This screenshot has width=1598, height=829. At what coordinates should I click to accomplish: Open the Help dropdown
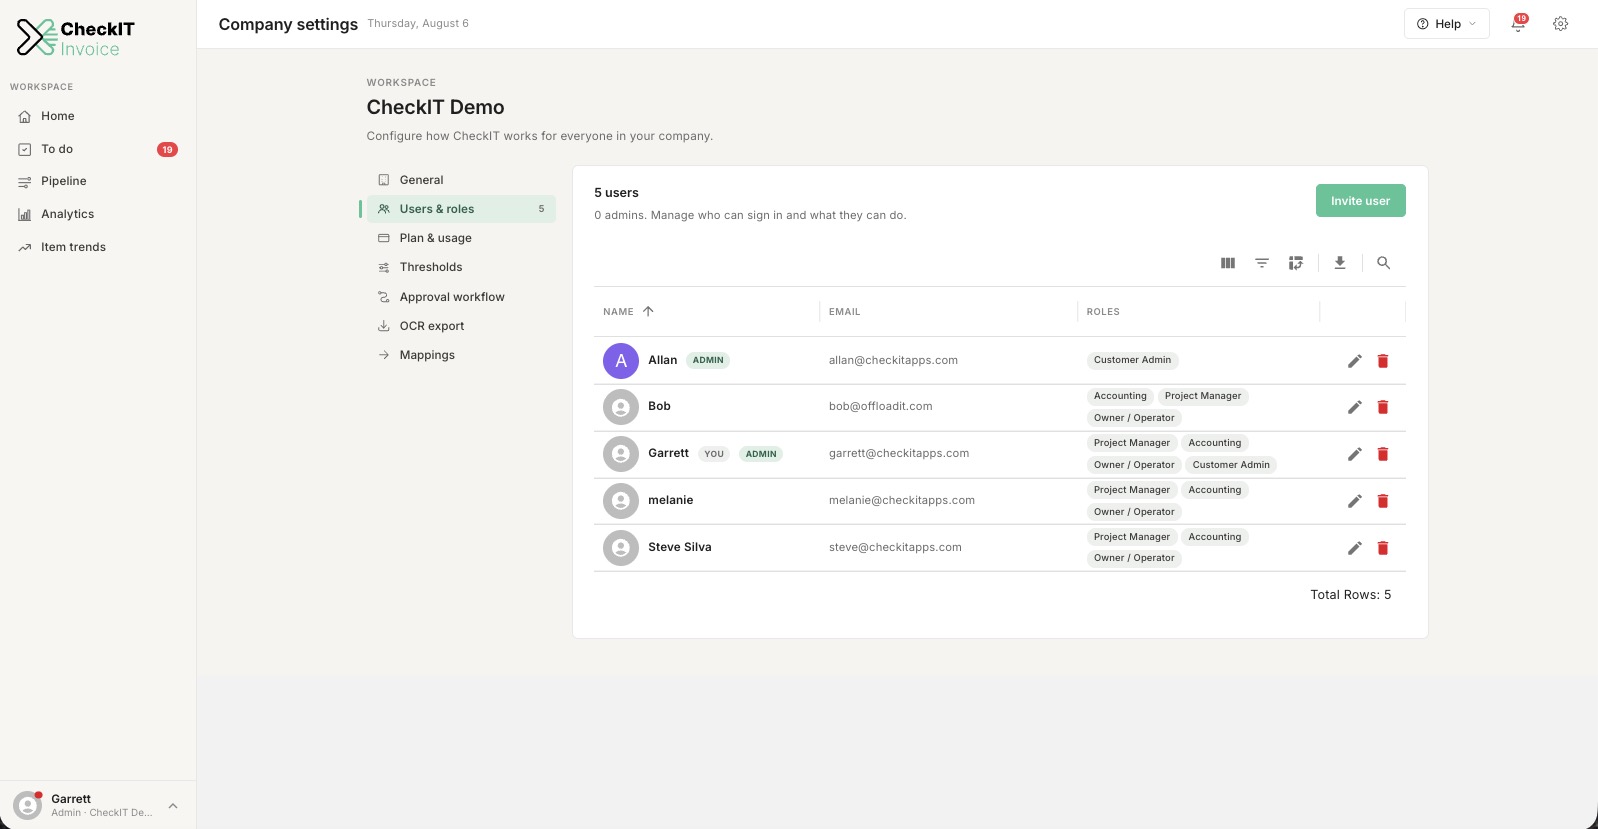pos(1446,24)
